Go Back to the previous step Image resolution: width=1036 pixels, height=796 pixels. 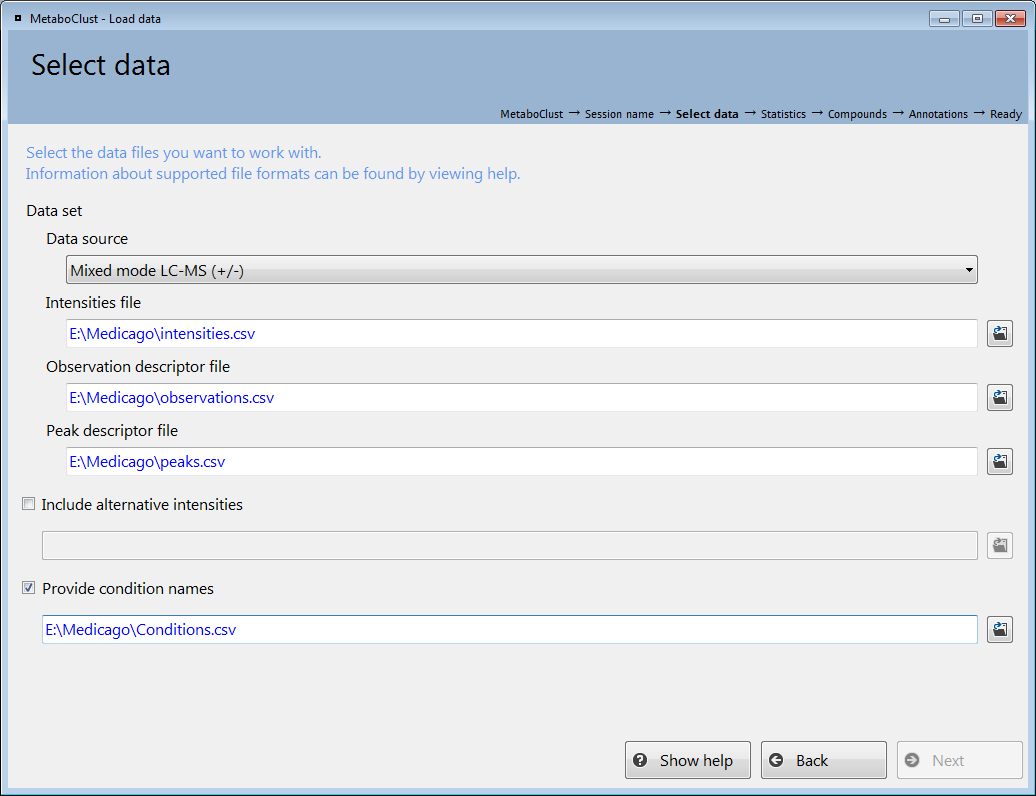(x=823, y=760)
